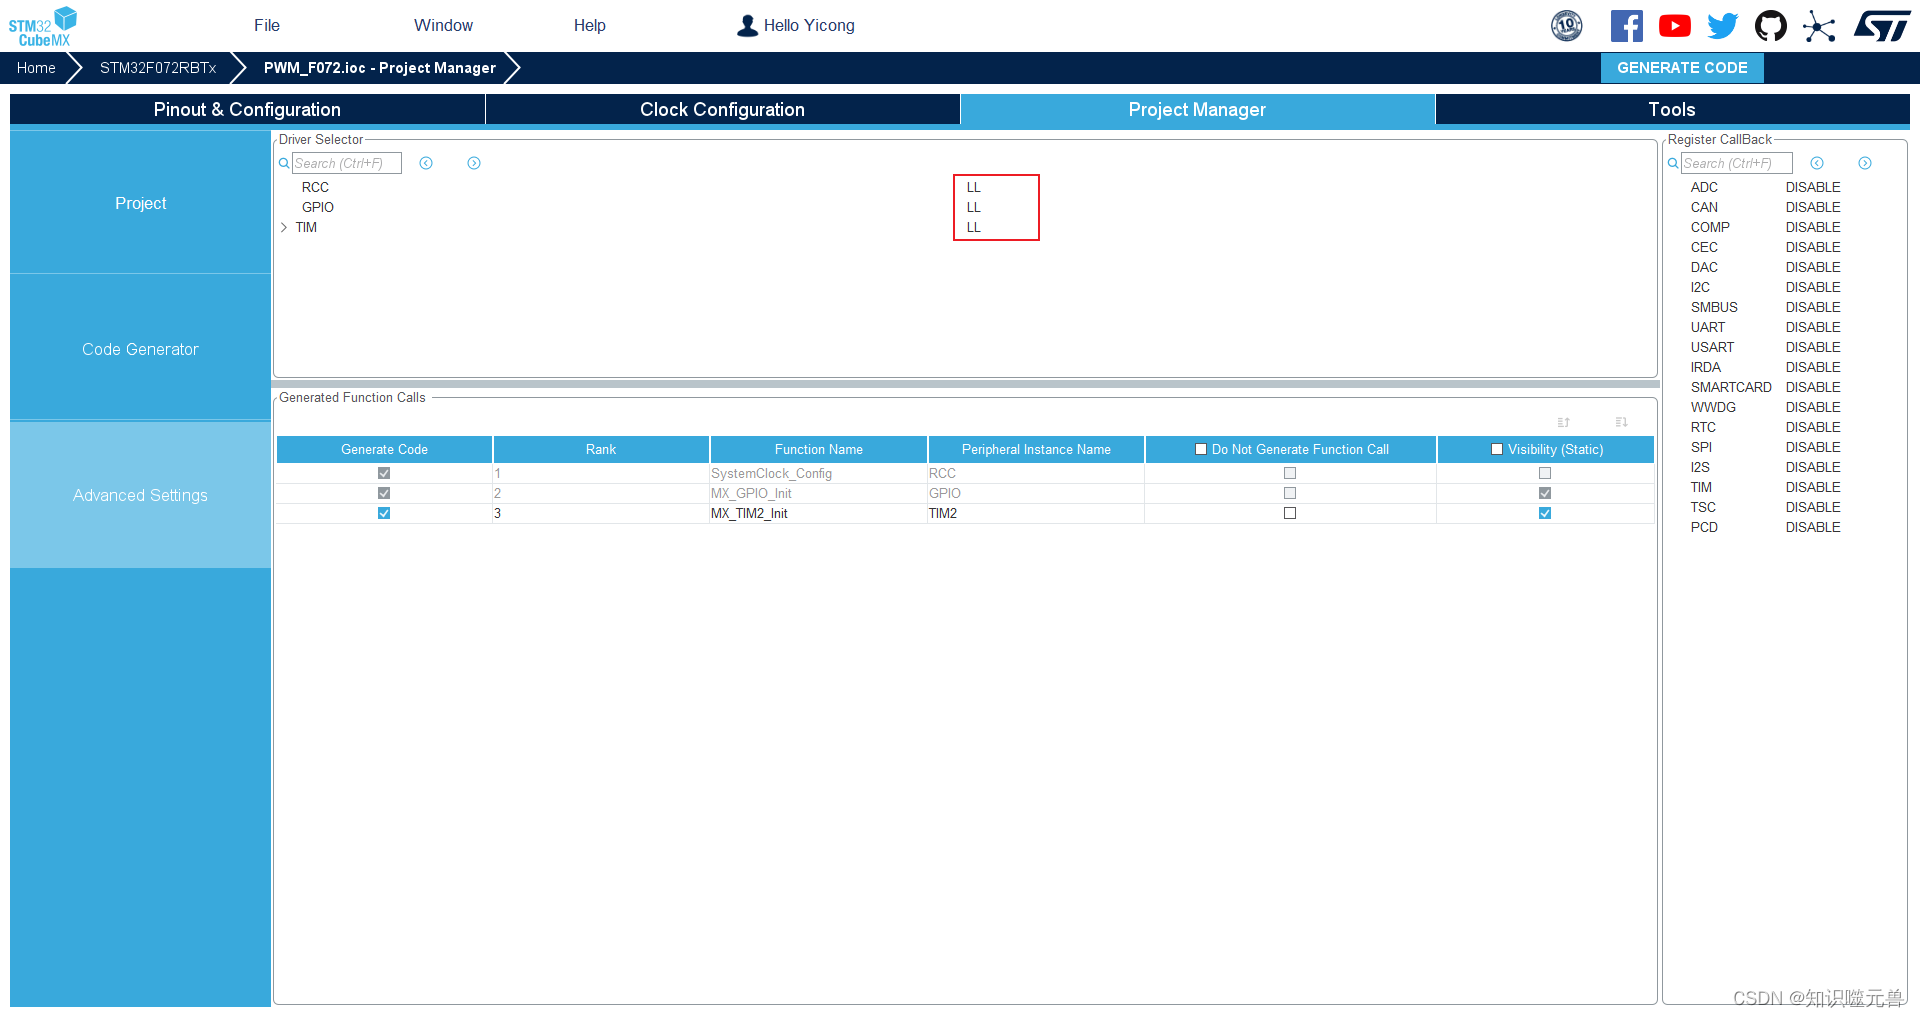Viewport: 1920px width, 1017px height.
Task: Select the MX_TIM2_Init function name cell
Action: 819,513
